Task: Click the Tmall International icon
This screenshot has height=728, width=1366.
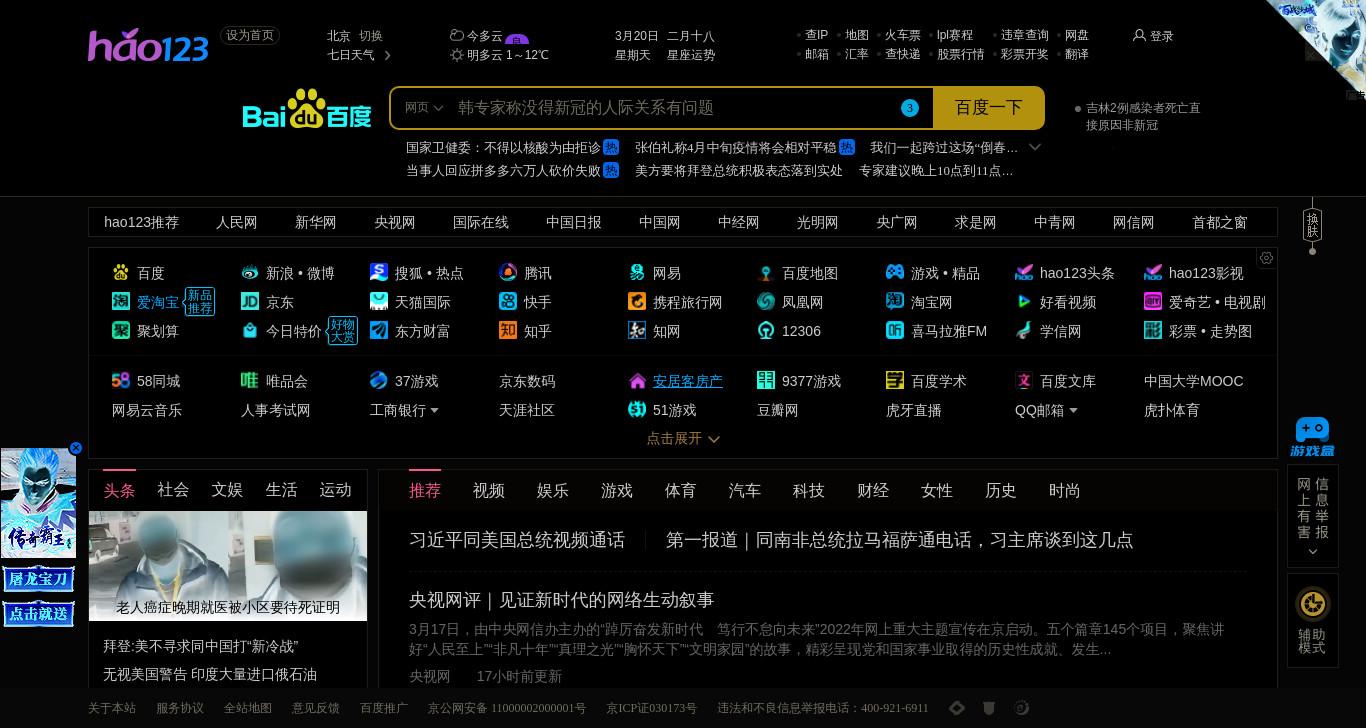Action: [379, 301]
